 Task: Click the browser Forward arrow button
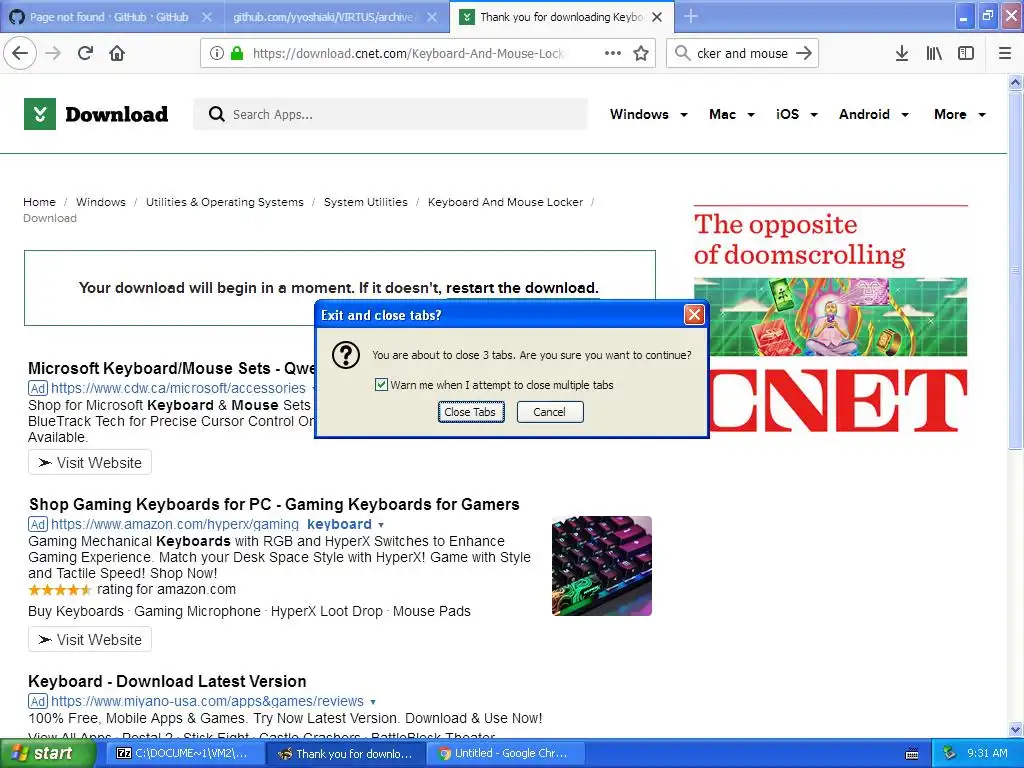(54, 54)
